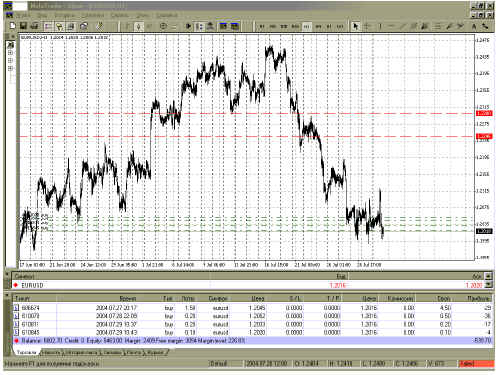Click the print icon in toolbar
The height and width of the screenshot is (375, 498).
pyautogui.click(x=34, y=26)
